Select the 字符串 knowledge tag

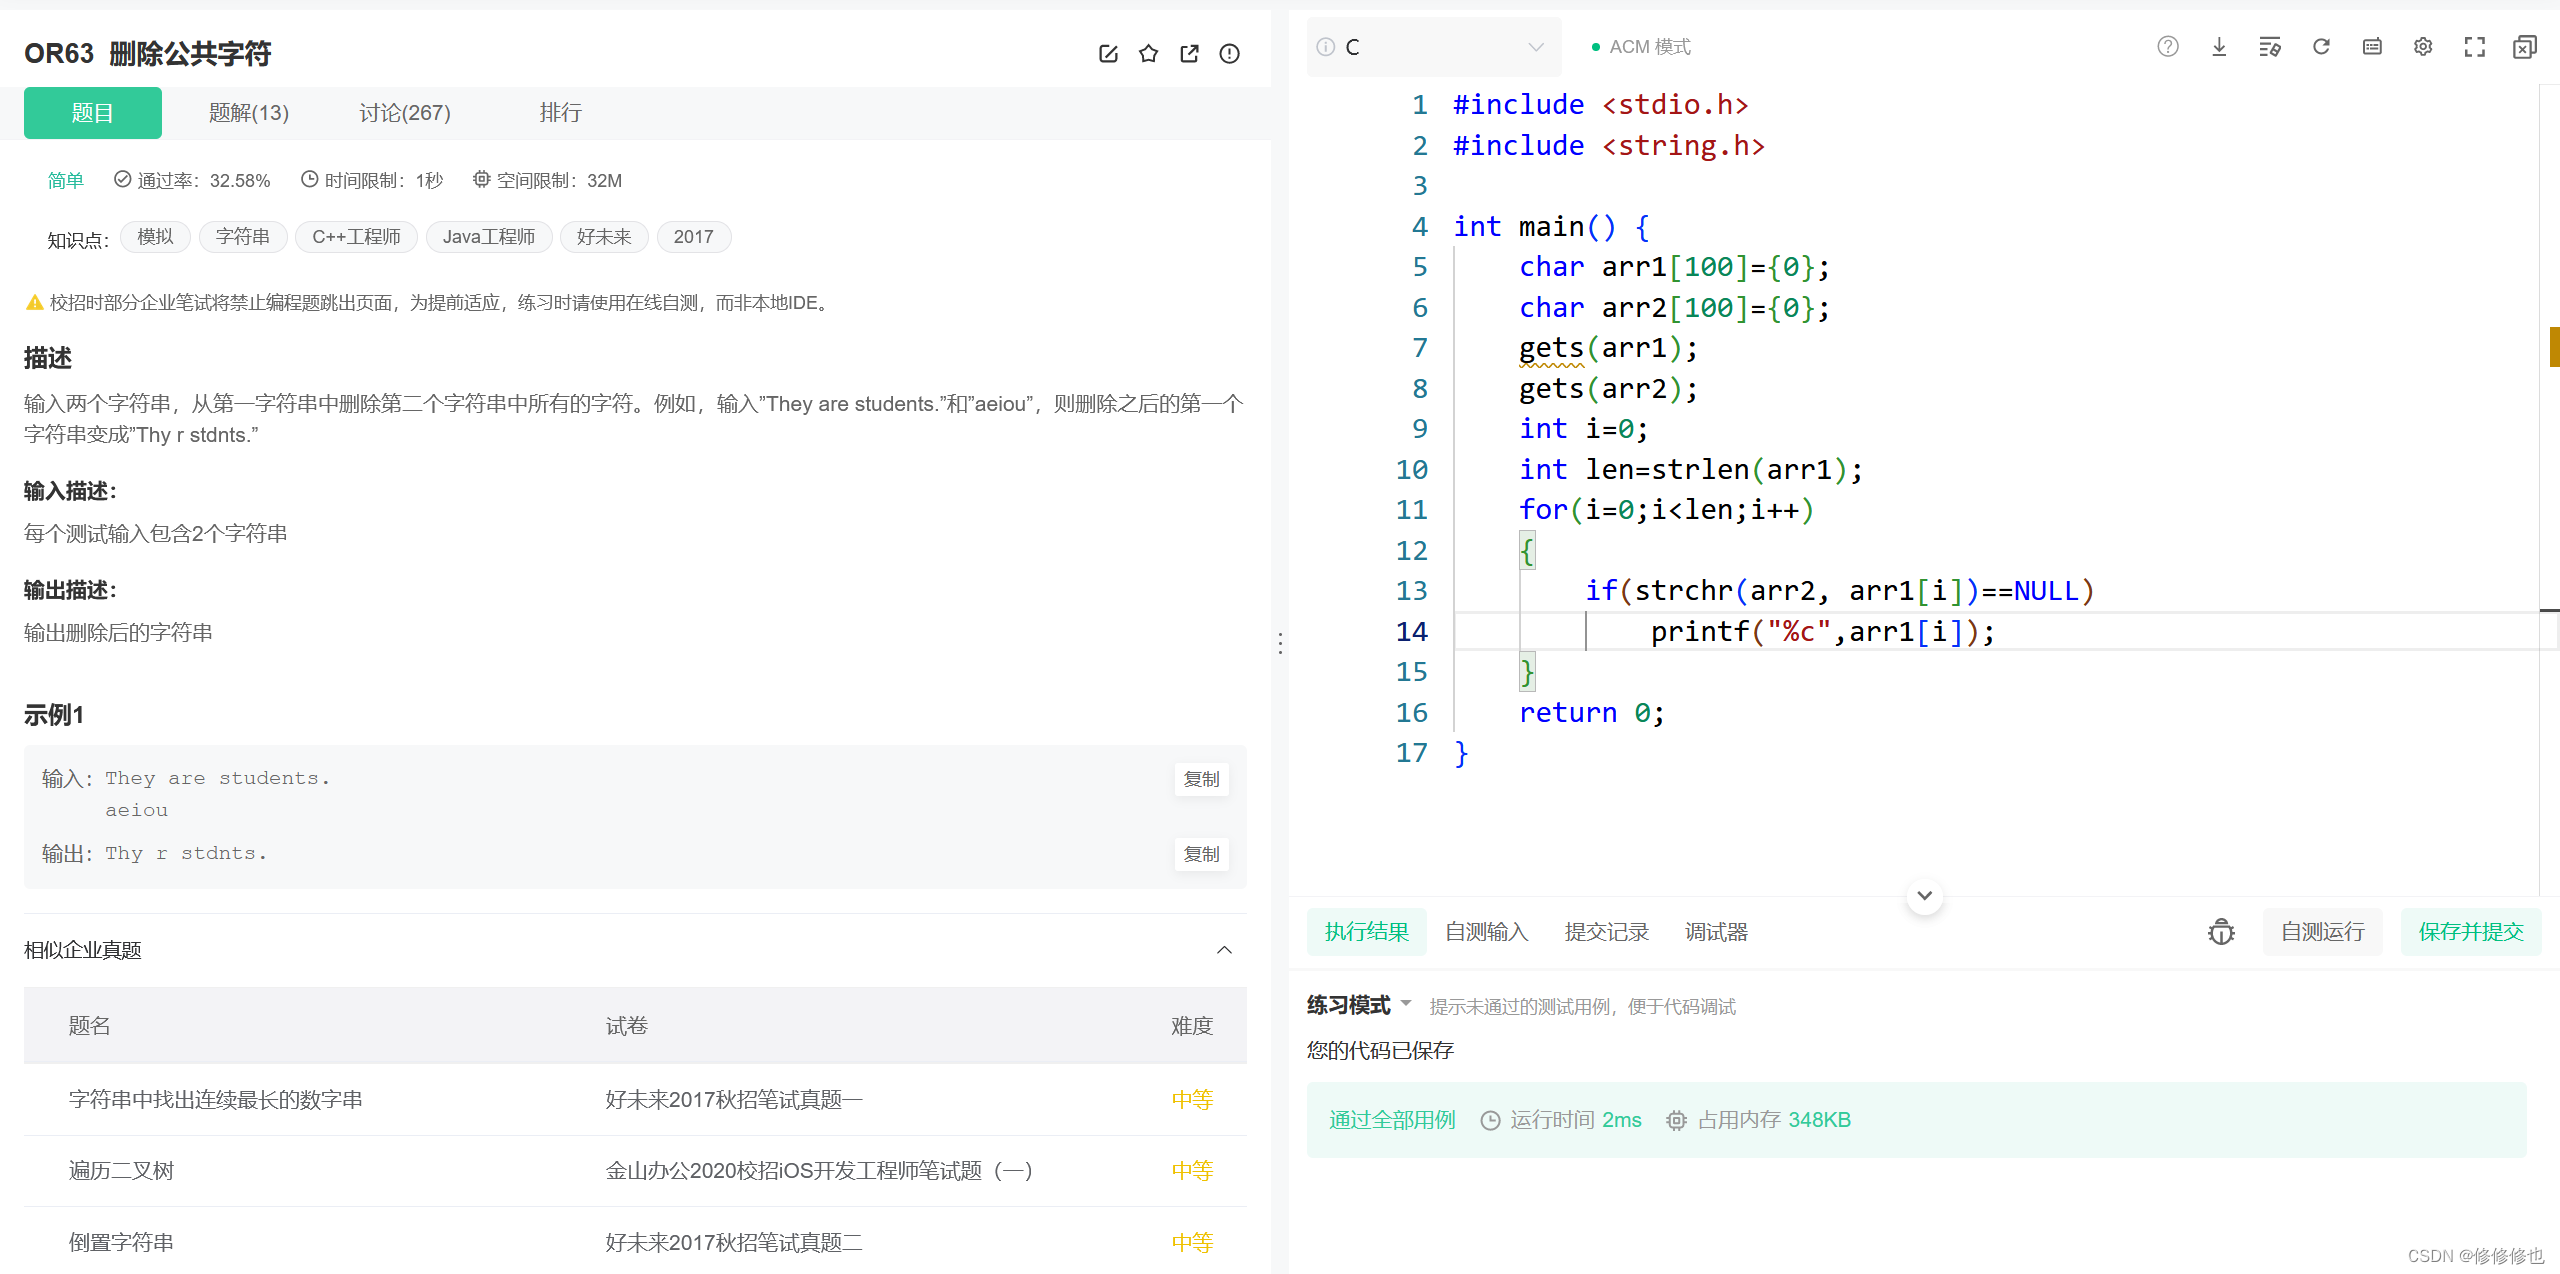(243, 237)
